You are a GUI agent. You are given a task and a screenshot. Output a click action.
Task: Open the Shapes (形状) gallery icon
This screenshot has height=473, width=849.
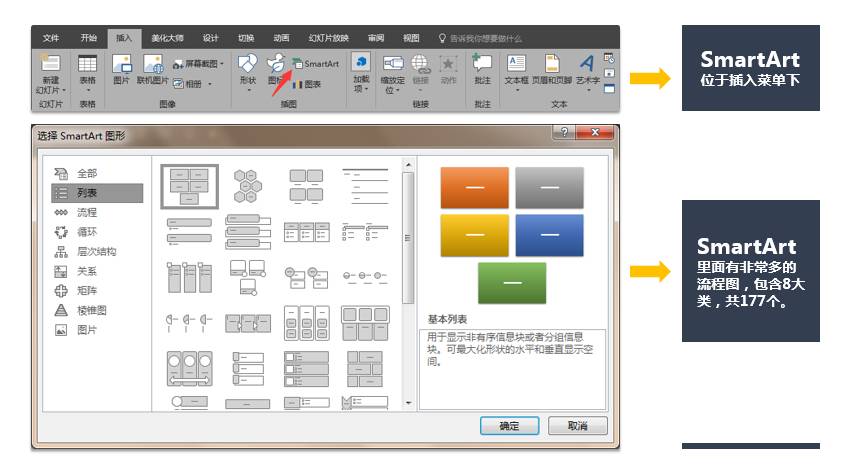[247, 62]
